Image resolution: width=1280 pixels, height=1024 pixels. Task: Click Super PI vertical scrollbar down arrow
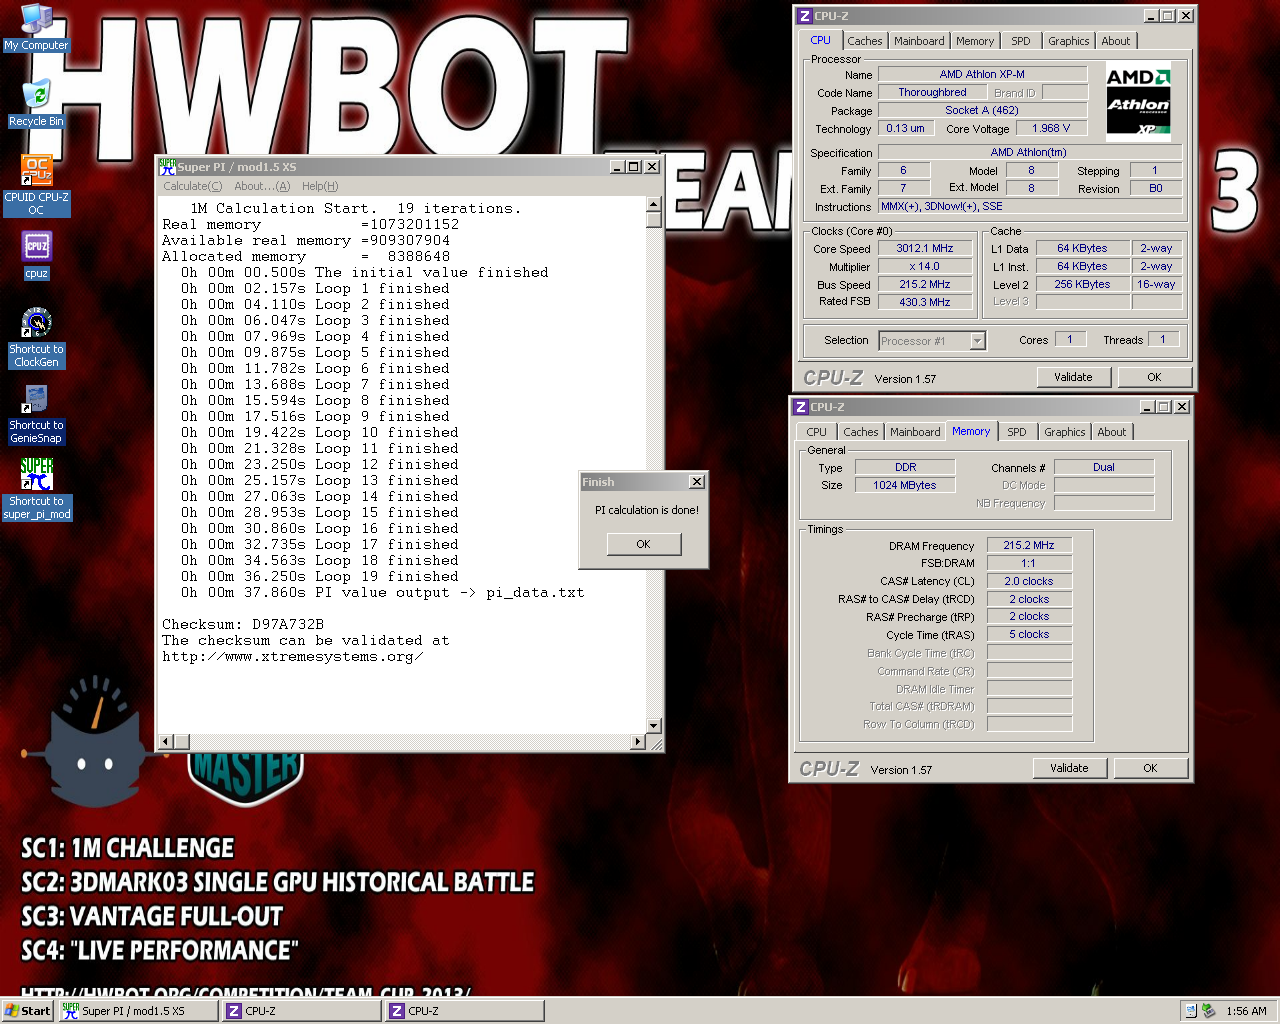tap(654, 726)
